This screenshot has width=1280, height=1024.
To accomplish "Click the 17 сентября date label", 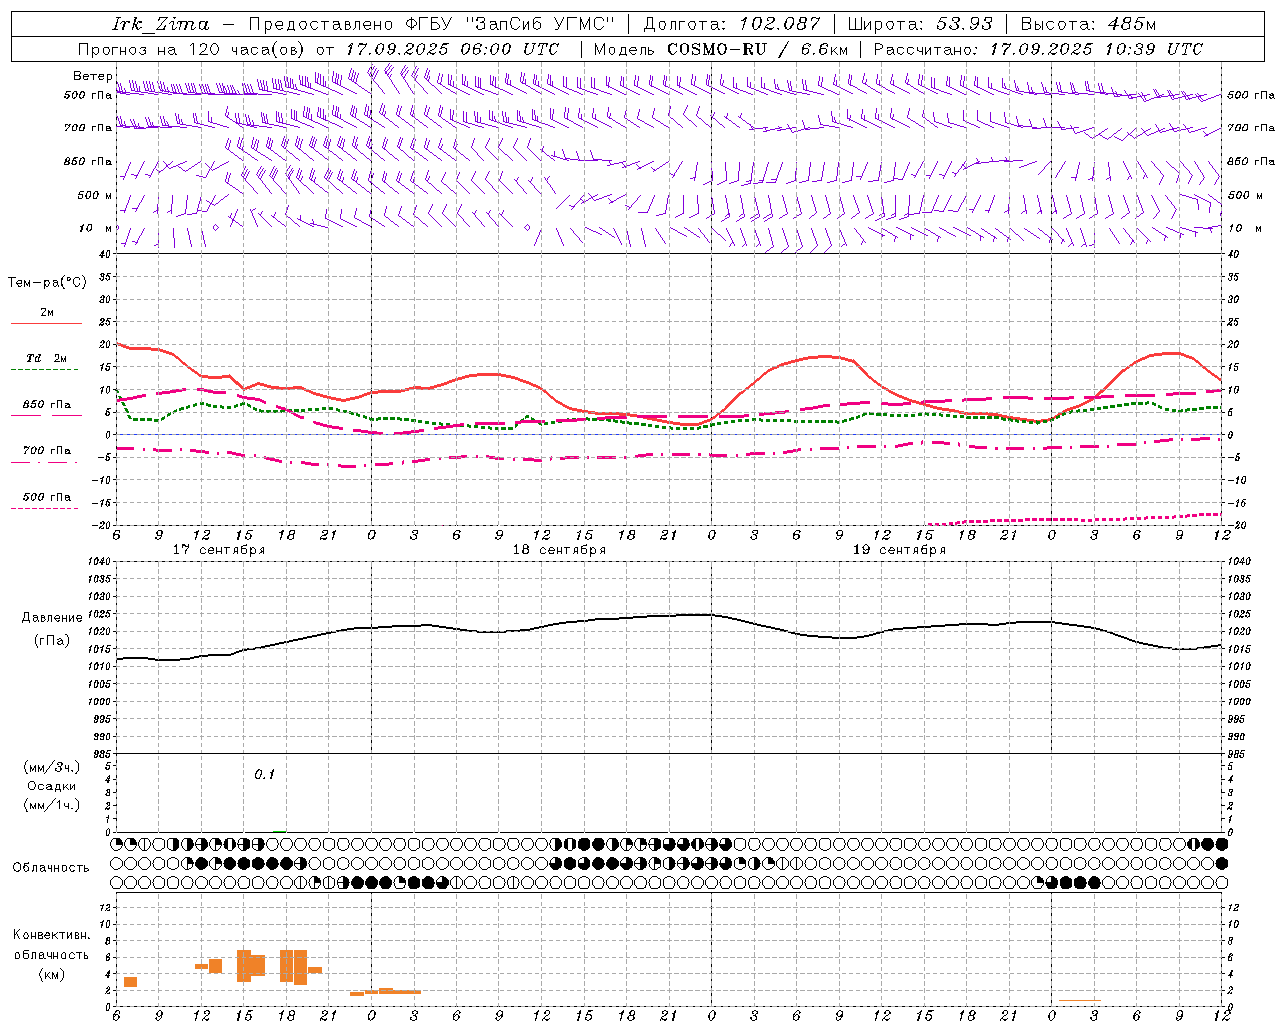I will click(219, 550).
